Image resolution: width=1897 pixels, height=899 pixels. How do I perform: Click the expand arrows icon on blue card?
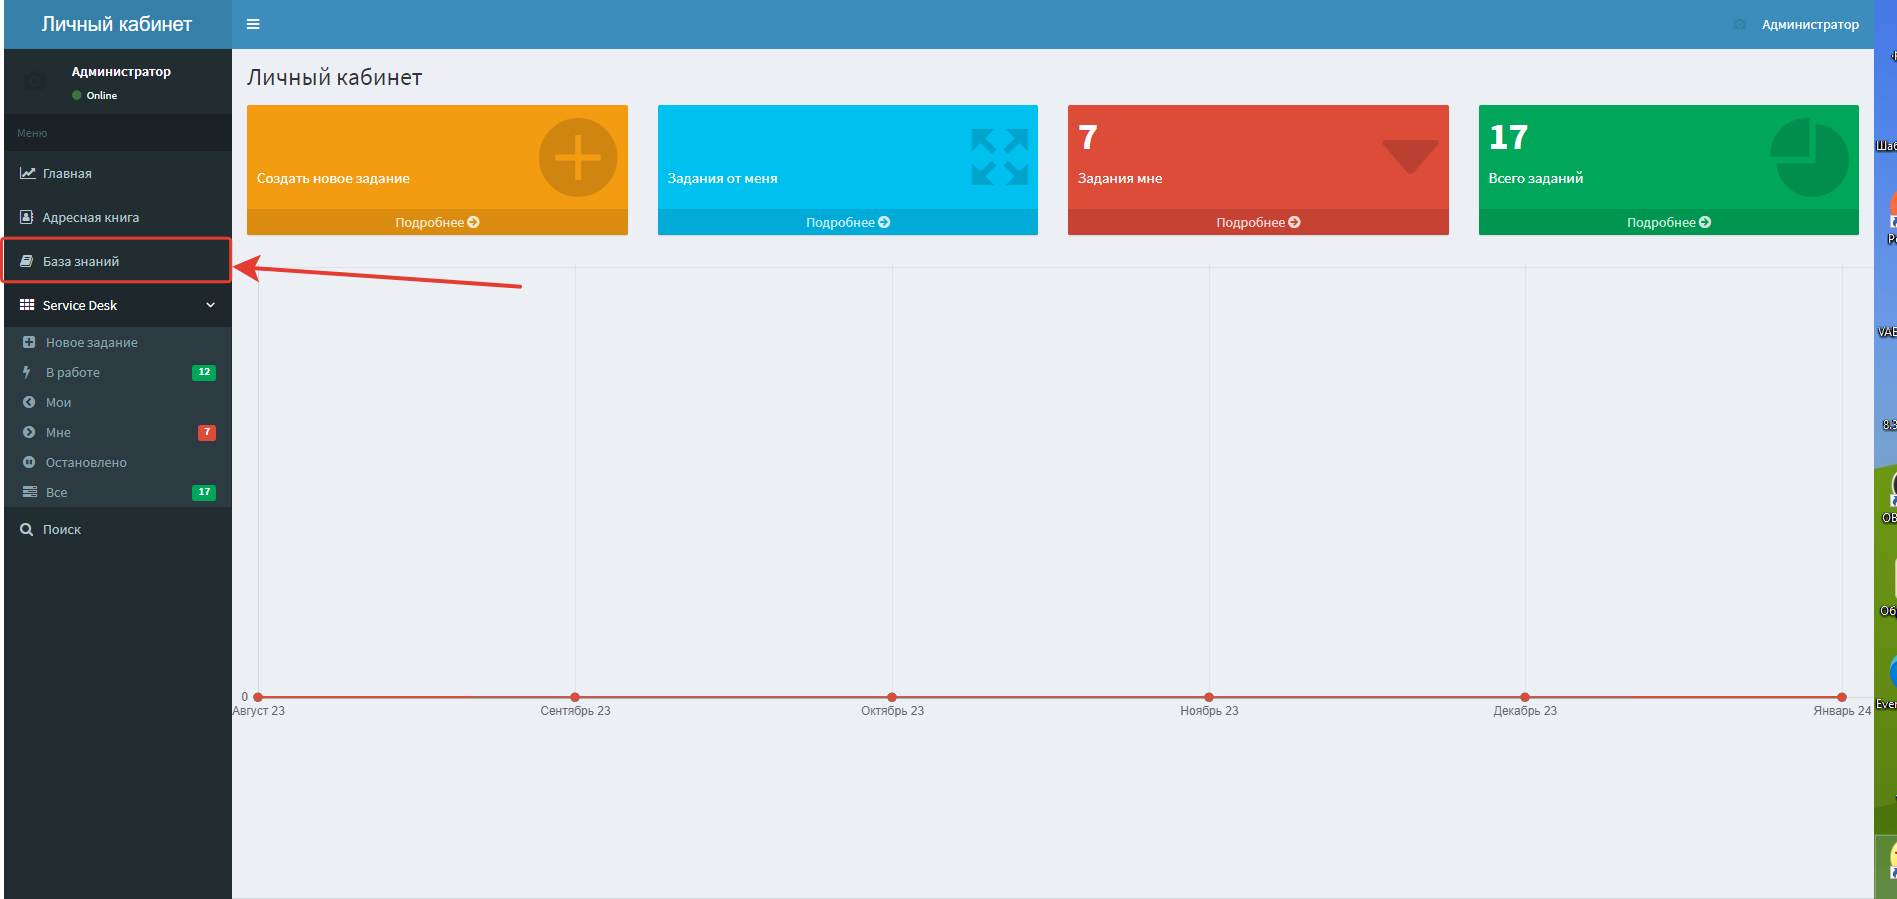[x=999, y=158]
